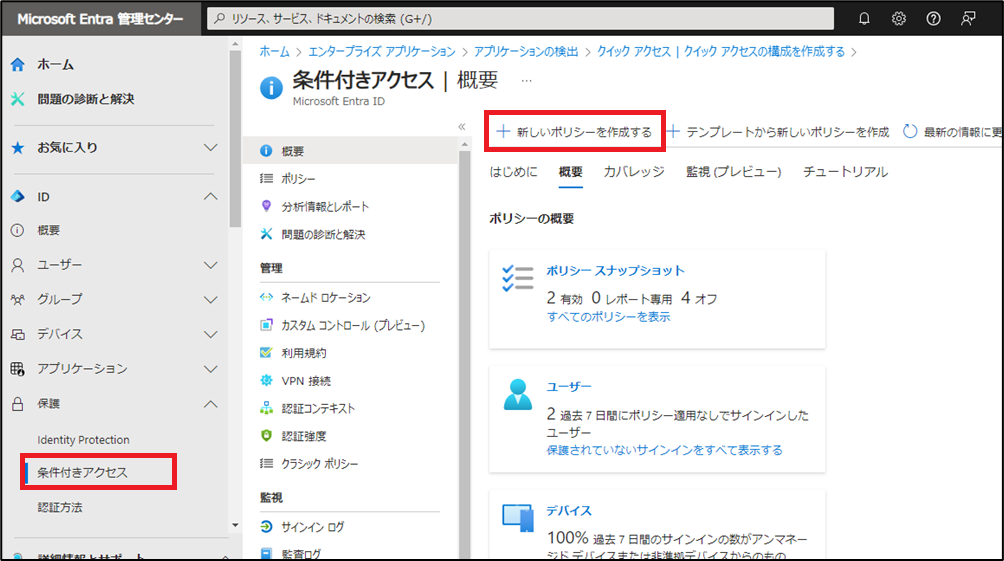Click the ID diamond icon
This screenshot has width=1004, height=561.
pos(18,197)
